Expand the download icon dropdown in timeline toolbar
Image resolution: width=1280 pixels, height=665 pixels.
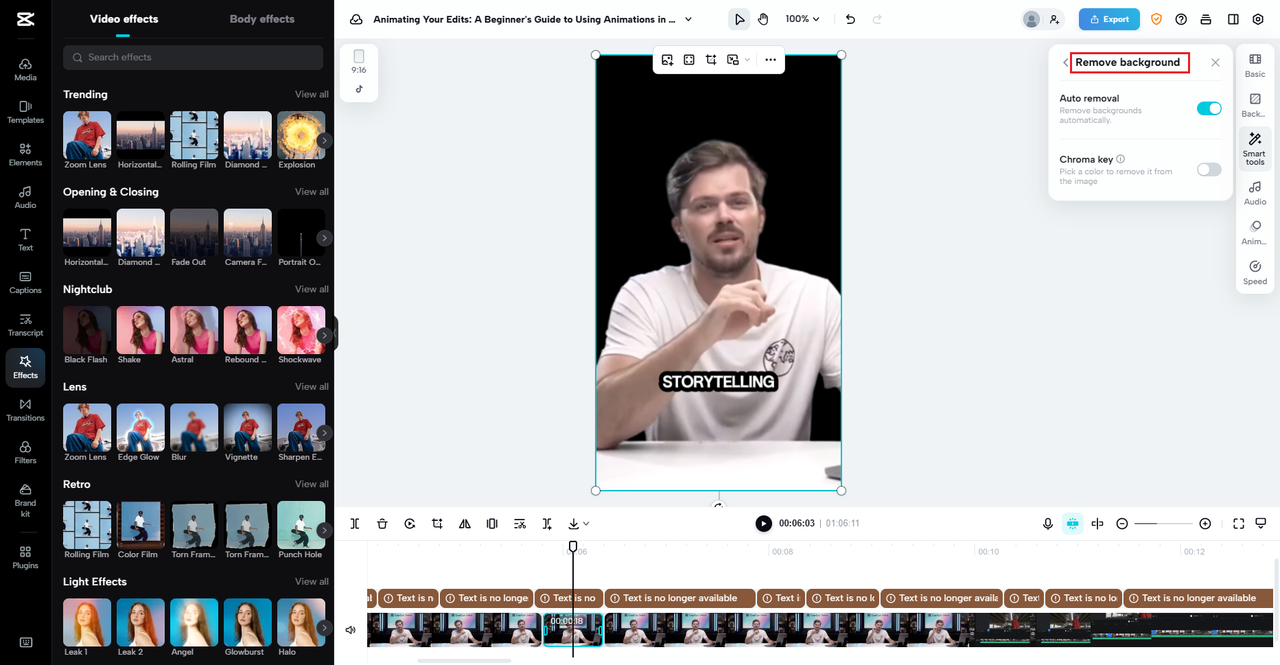[x=585, y=523]
